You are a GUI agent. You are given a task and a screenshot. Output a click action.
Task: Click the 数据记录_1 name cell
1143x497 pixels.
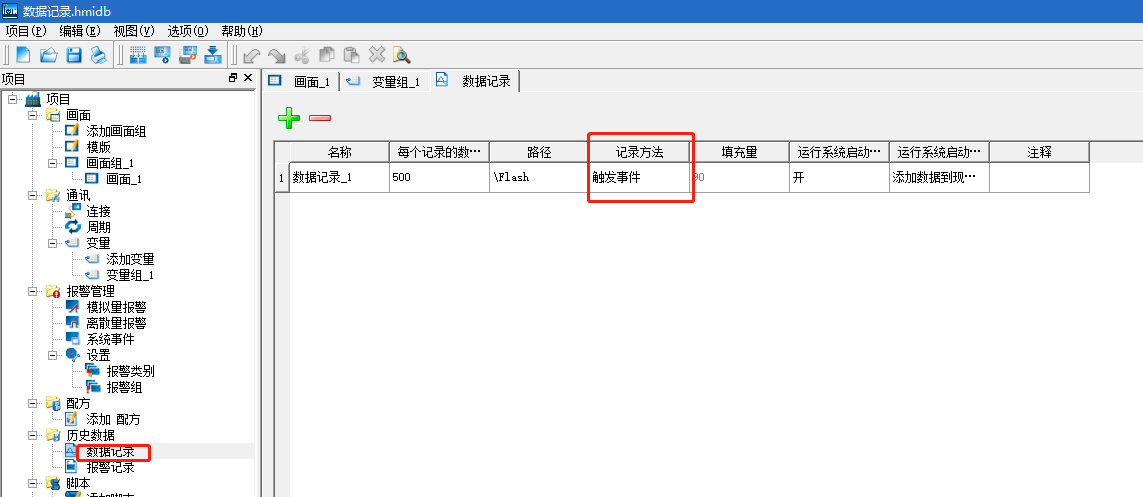point(339,177)
